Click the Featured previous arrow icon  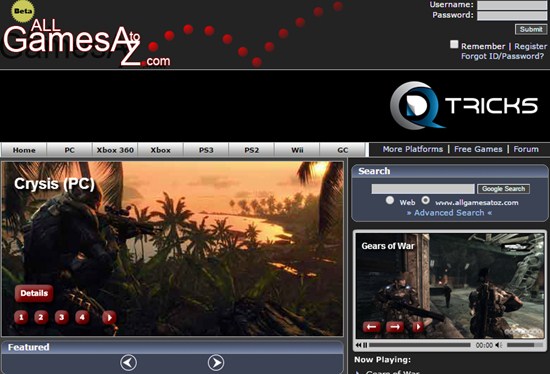[x=128, y=363]
